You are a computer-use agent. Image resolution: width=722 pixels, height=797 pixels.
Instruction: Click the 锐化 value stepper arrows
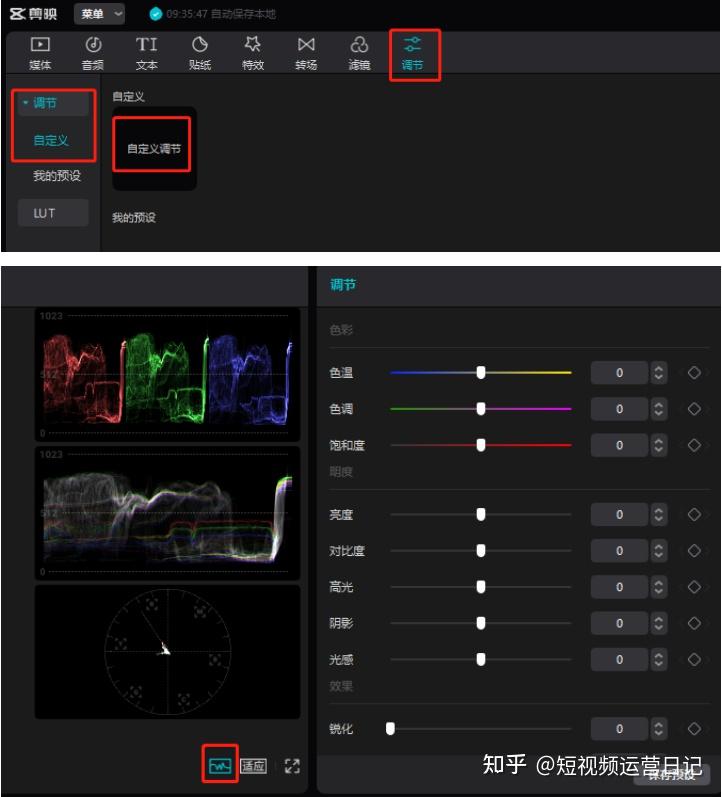point(658,729)
